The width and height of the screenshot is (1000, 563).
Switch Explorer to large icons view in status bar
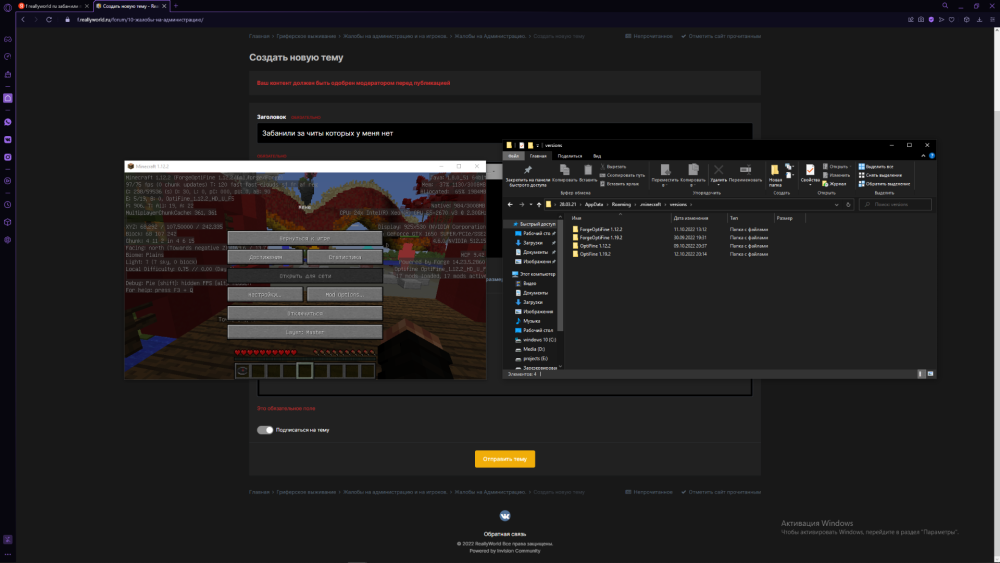tap(930, 374)
